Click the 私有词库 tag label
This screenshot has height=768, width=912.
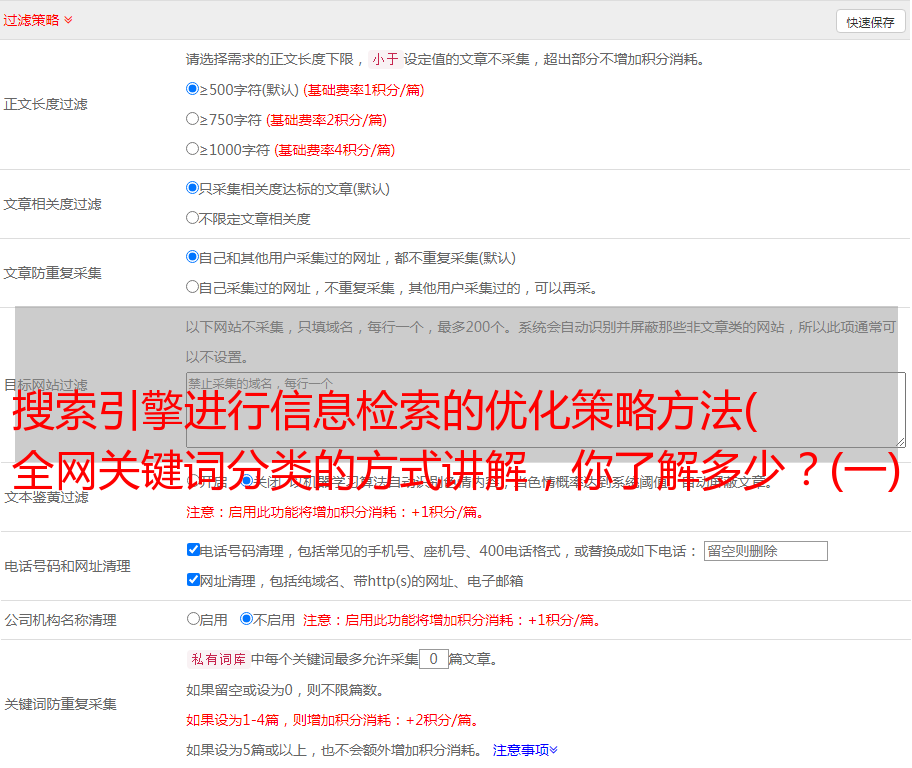tap(217, 659)
